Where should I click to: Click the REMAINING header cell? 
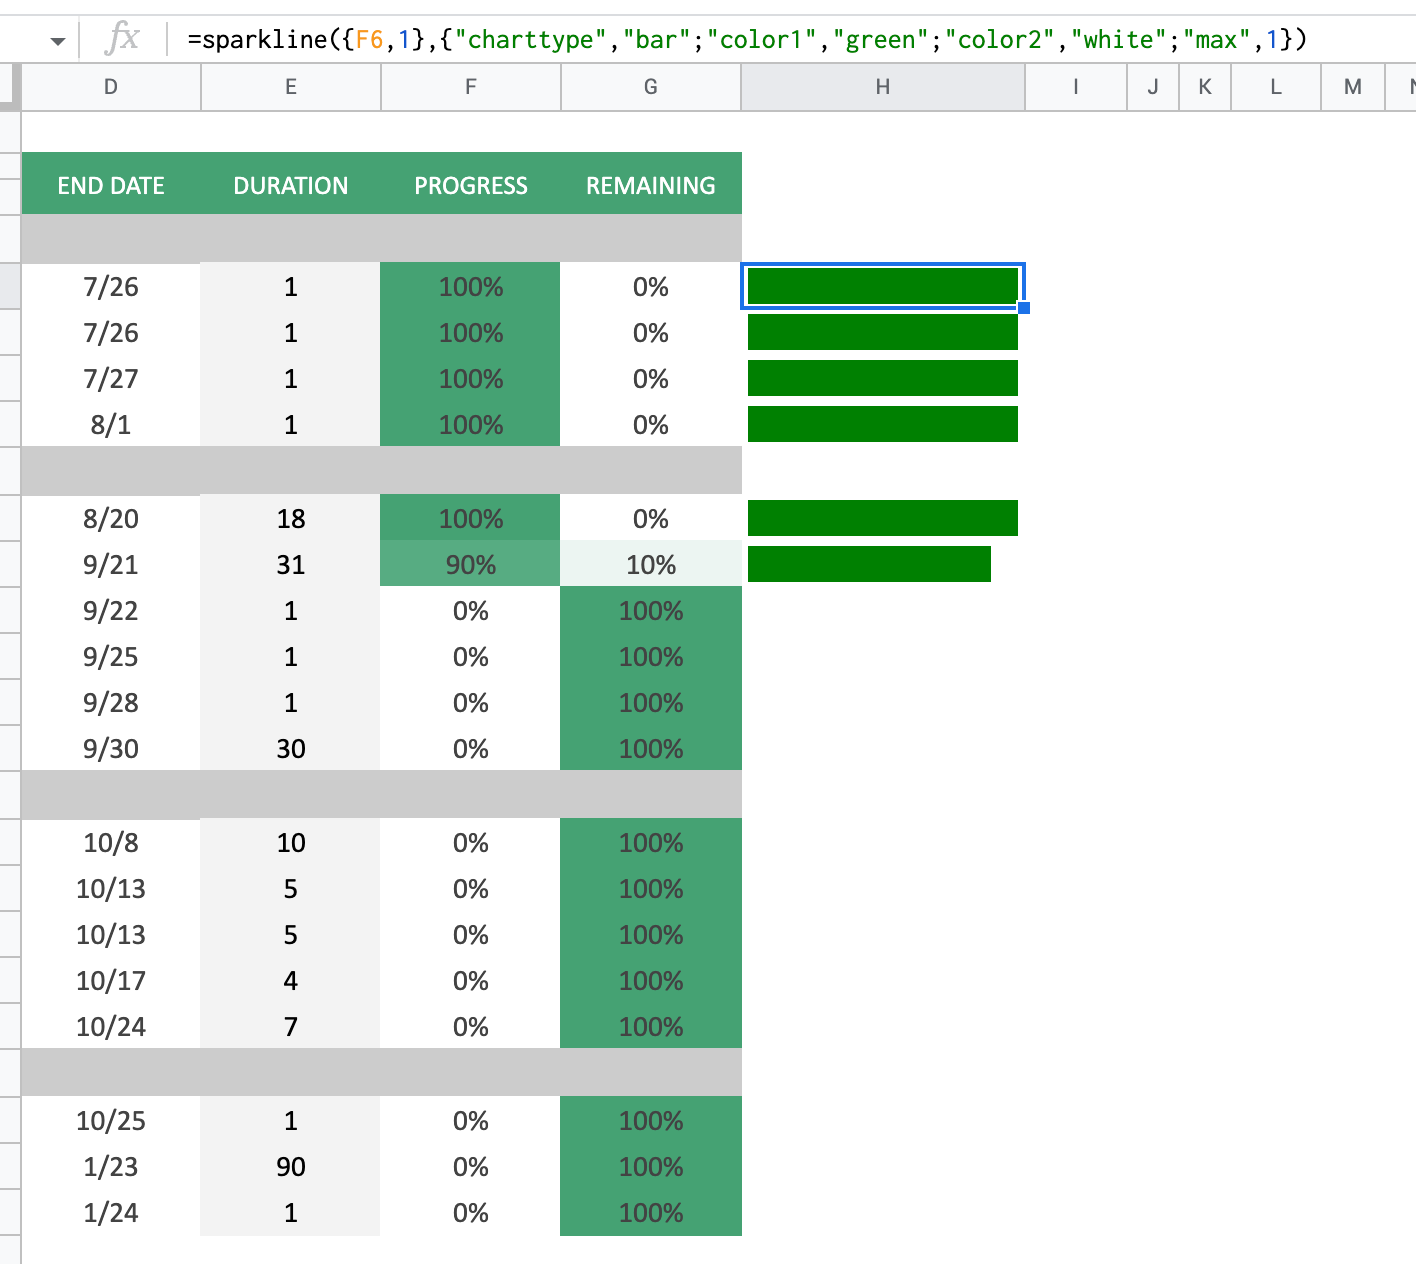[650, 184]
